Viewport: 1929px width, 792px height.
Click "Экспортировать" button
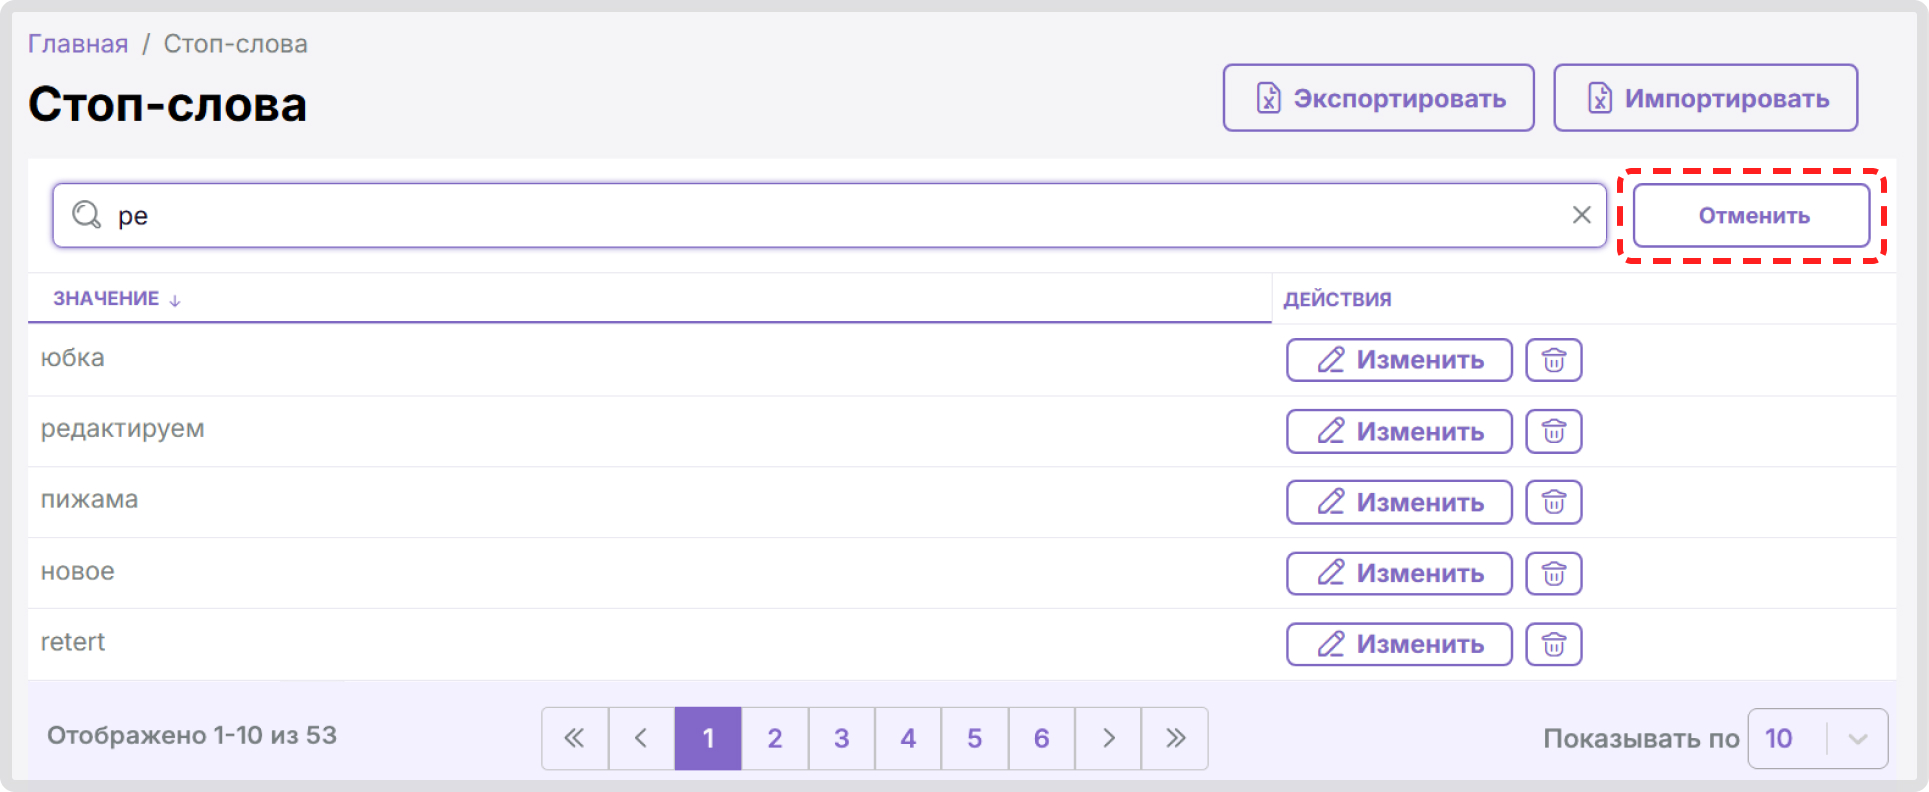1378,98
